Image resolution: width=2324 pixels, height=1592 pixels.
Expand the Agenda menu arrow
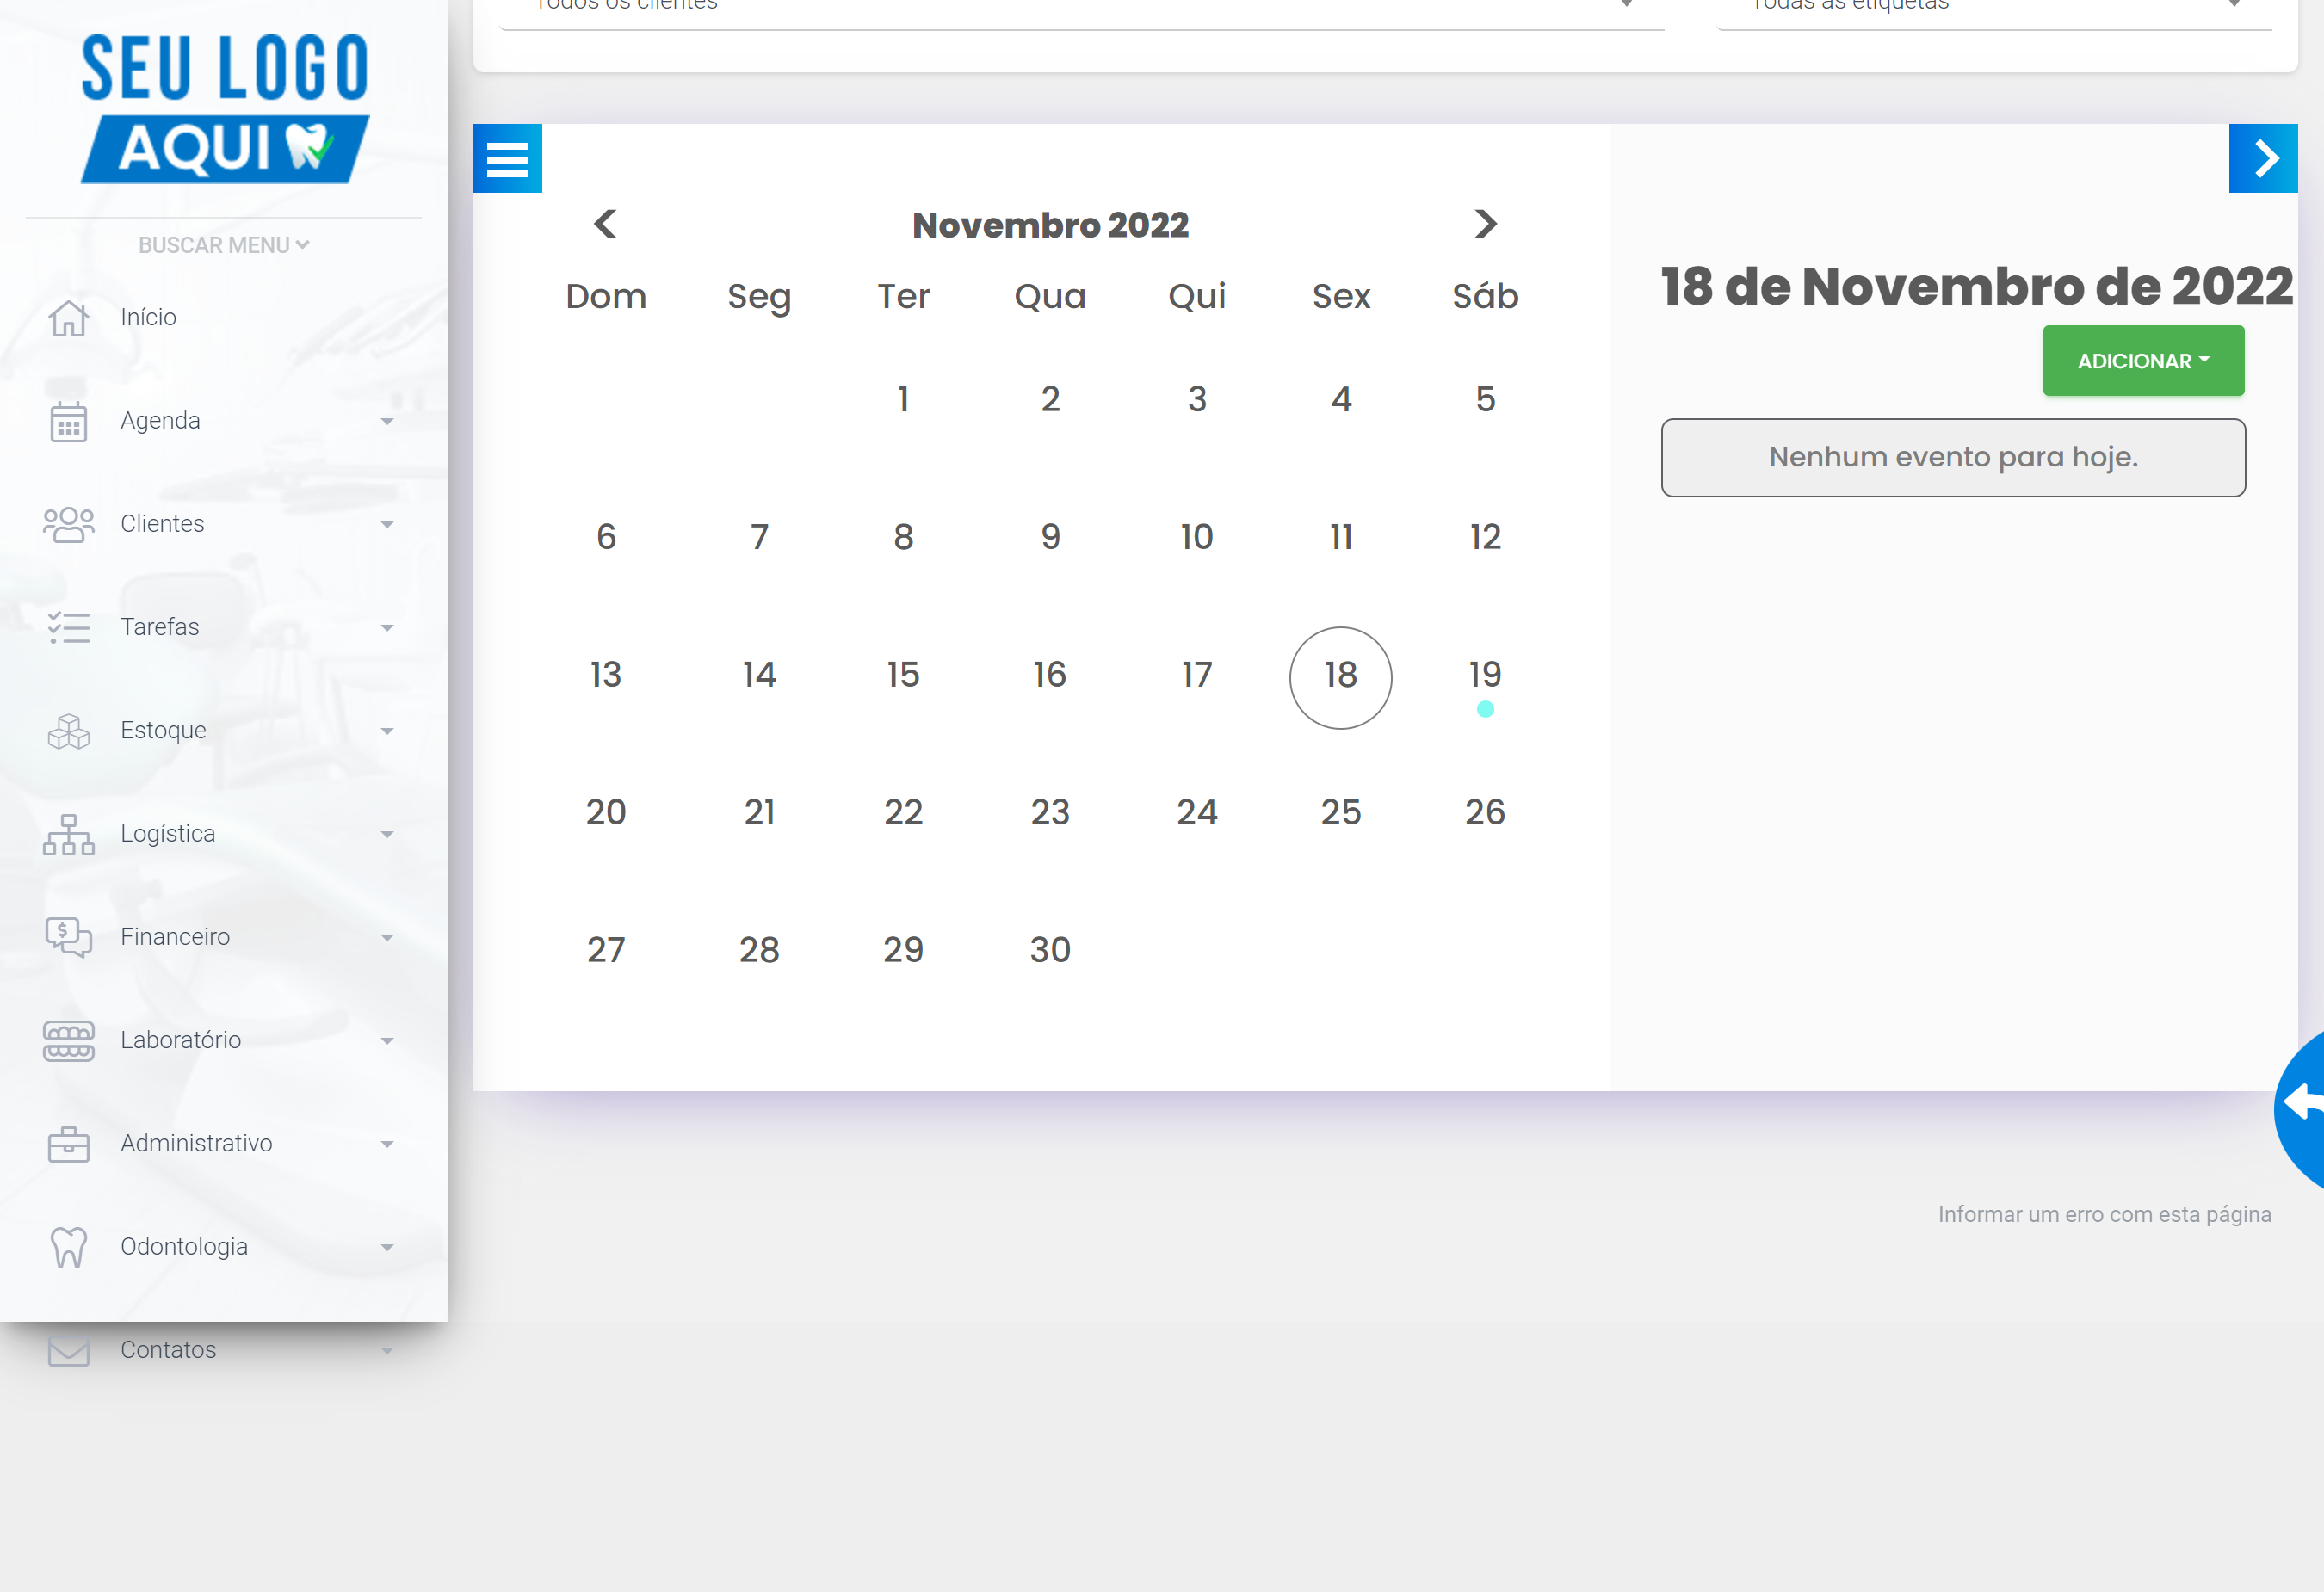pyautogui.click(x=387, y=421)
